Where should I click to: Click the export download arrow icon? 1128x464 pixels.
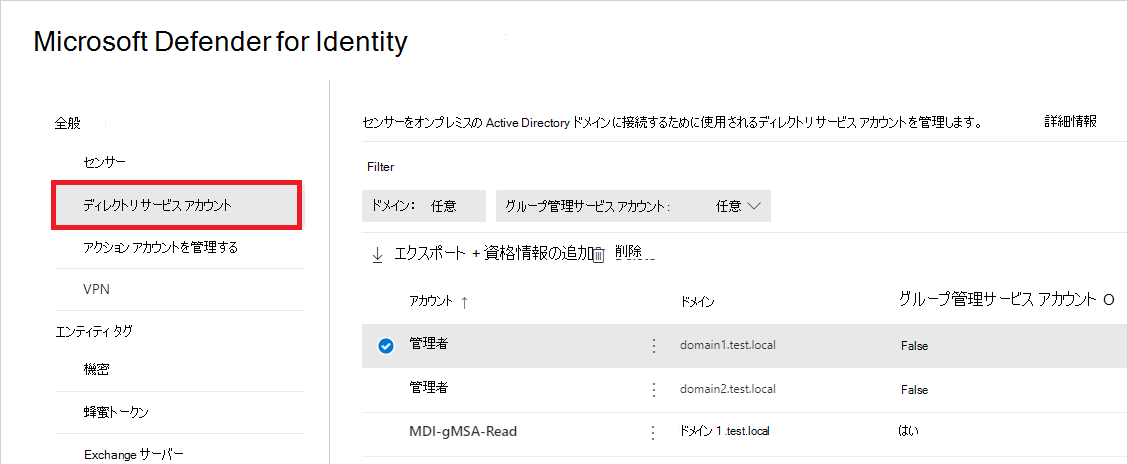(x=378, y=255)
